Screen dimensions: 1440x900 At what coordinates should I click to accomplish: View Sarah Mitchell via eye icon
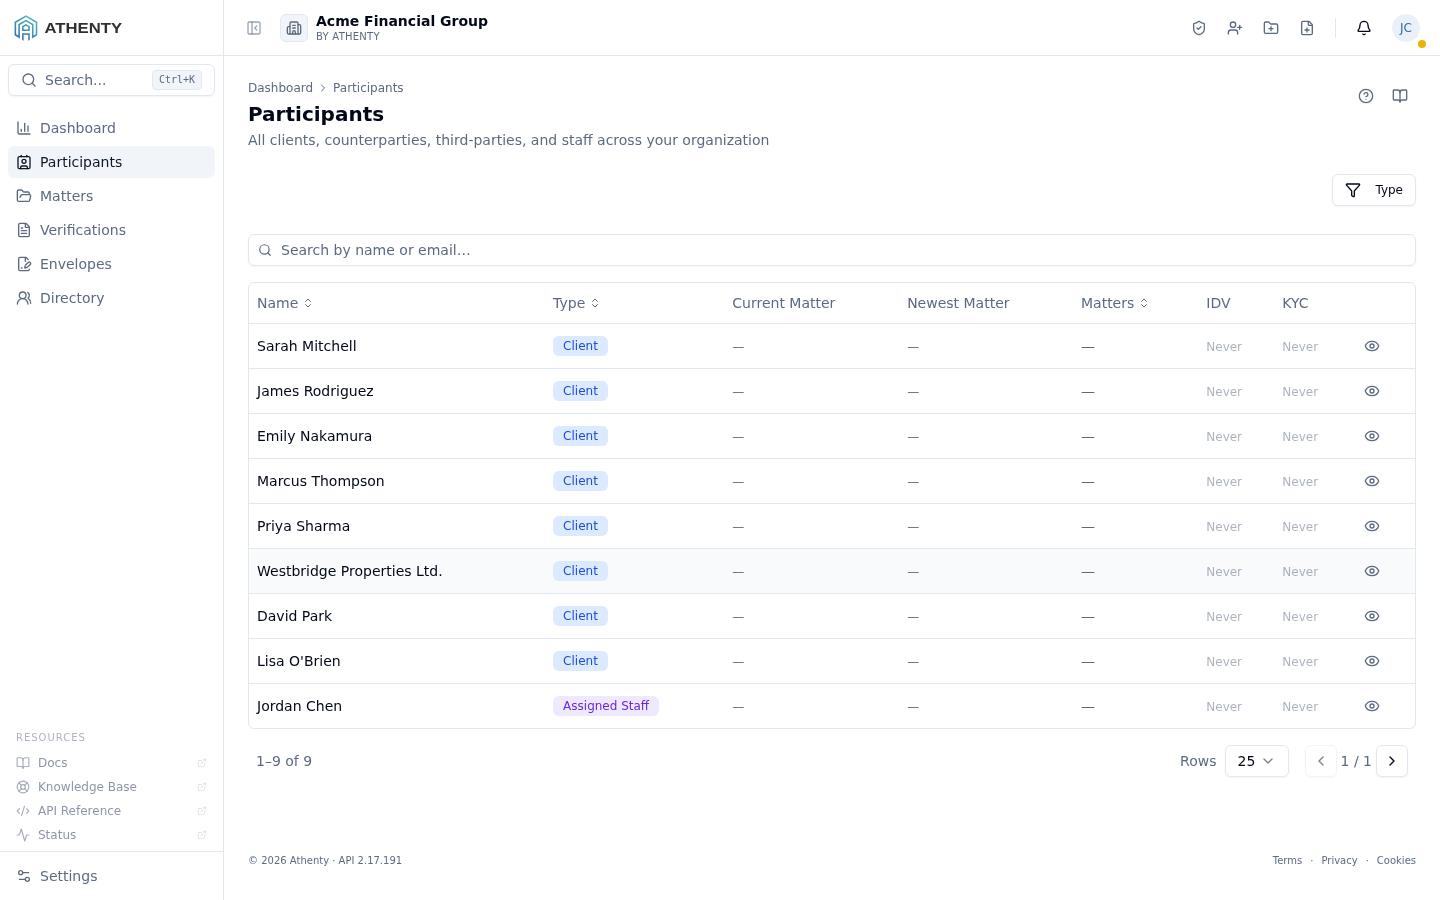pyautogui.click(x=1372, y=346)
